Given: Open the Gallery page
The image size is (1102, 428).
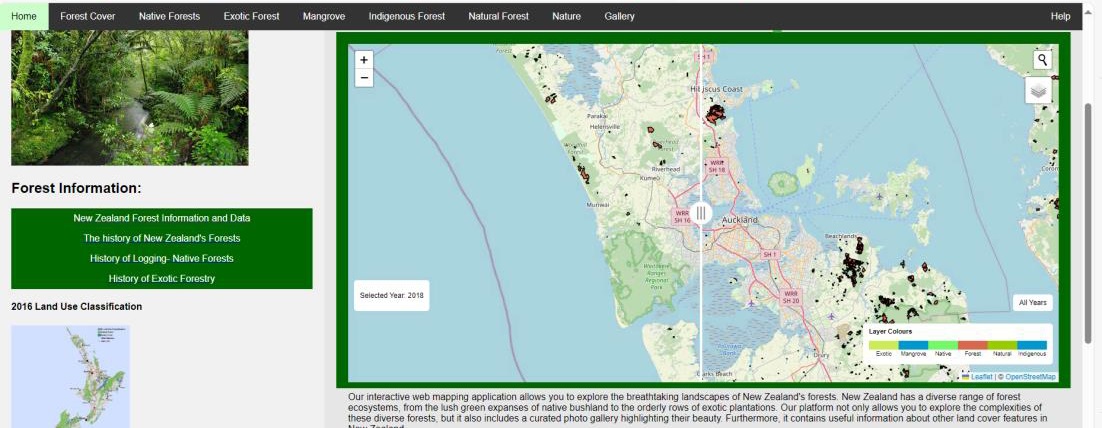Looking at the screenshot, I should (x=619, y=16).
